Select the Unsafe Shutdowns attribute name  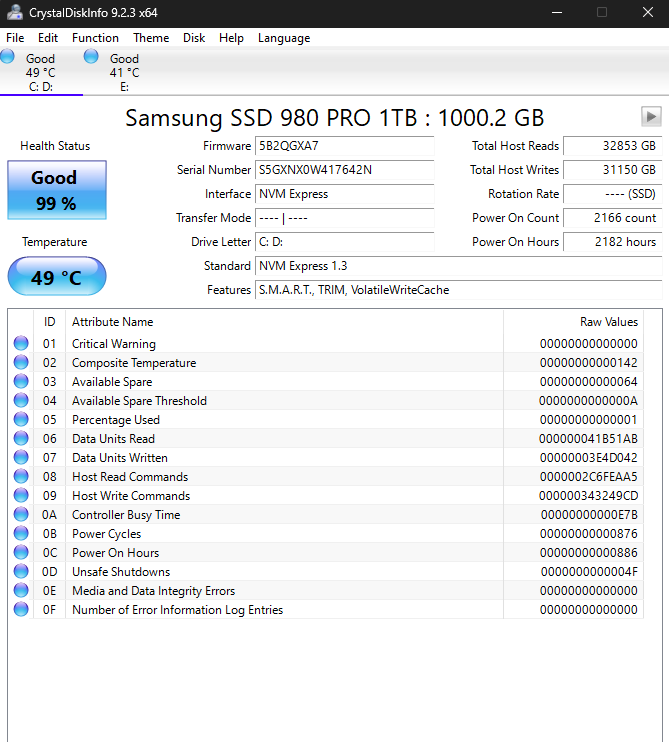point(121,572)
